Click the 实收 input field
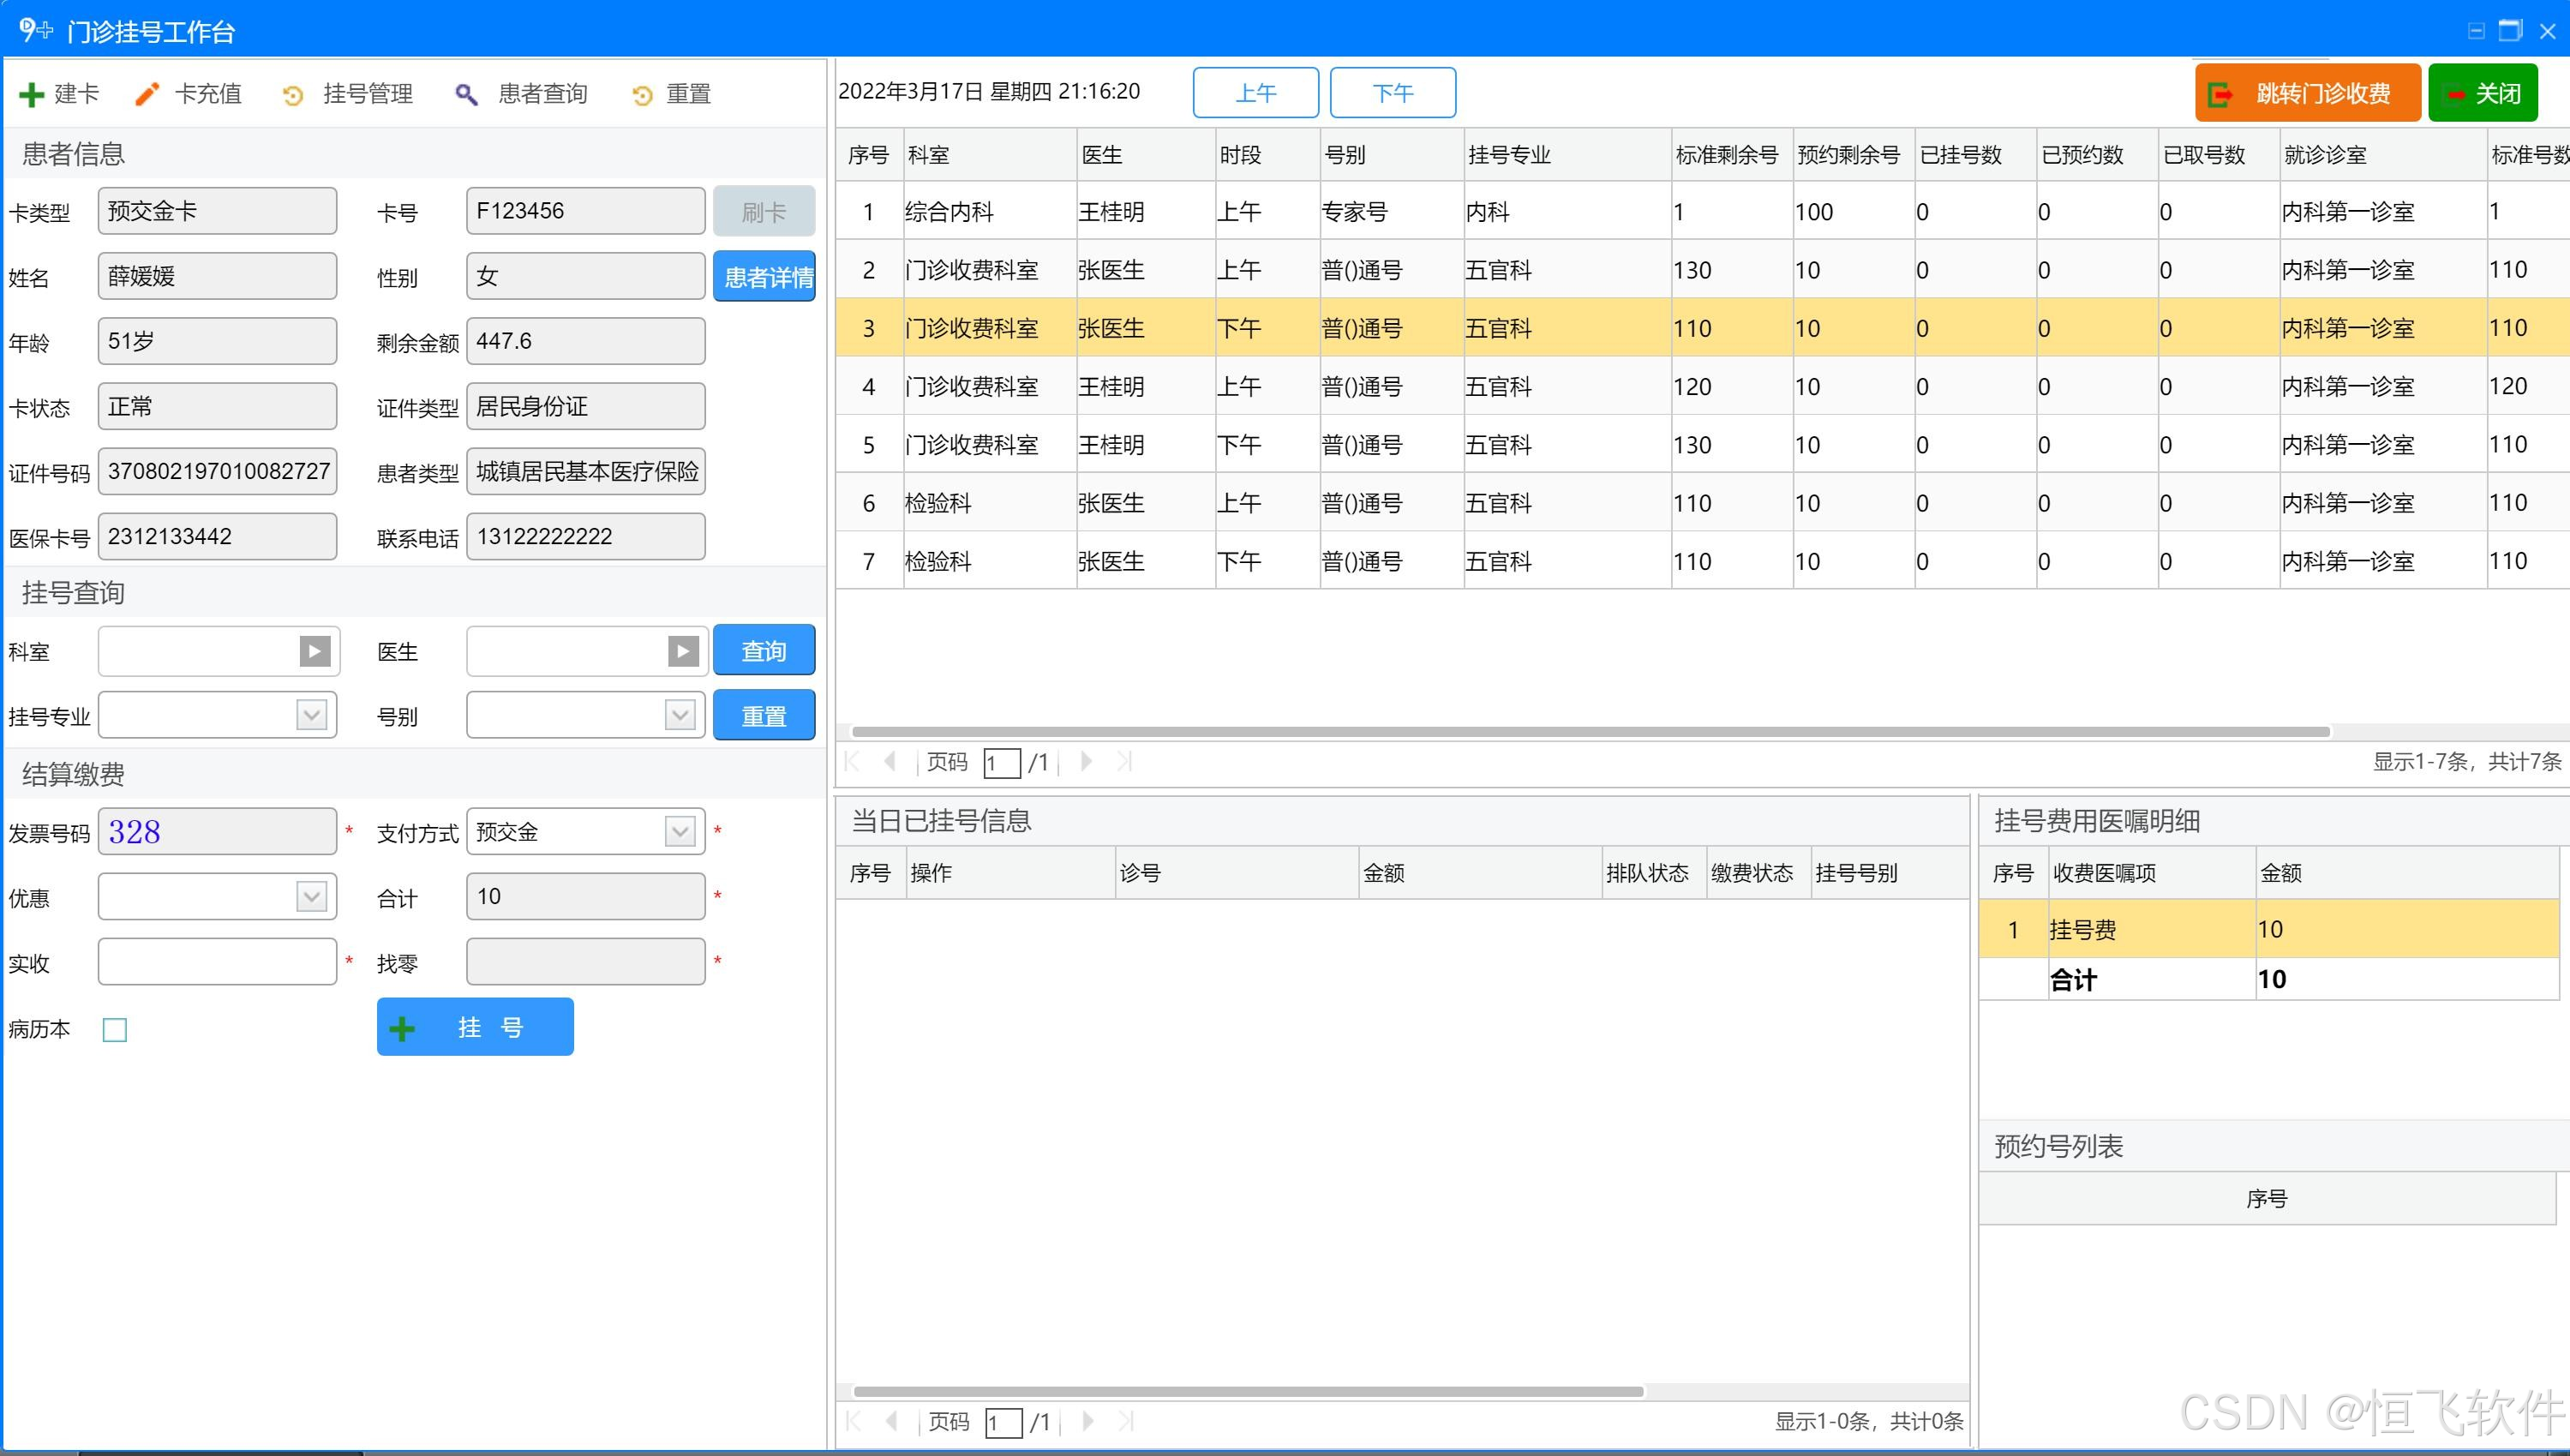Screen dimensions: 2570x1456 (217, 962)
